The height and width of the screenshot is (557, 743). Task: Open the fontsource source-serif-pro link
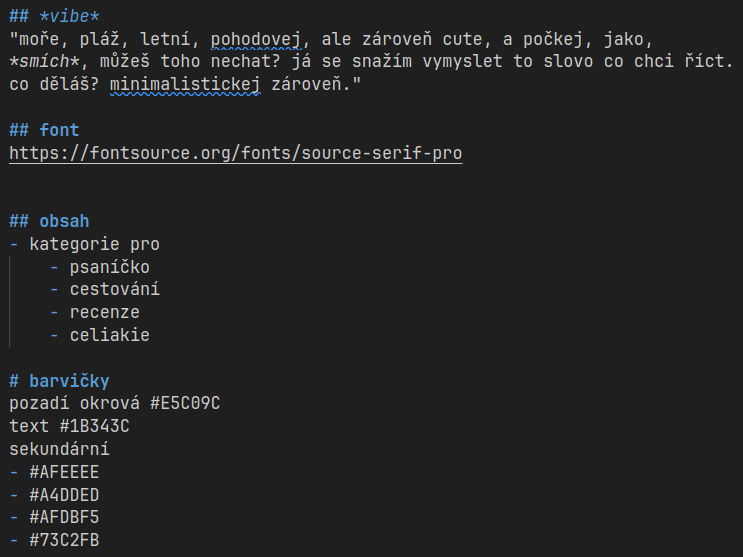235,154
